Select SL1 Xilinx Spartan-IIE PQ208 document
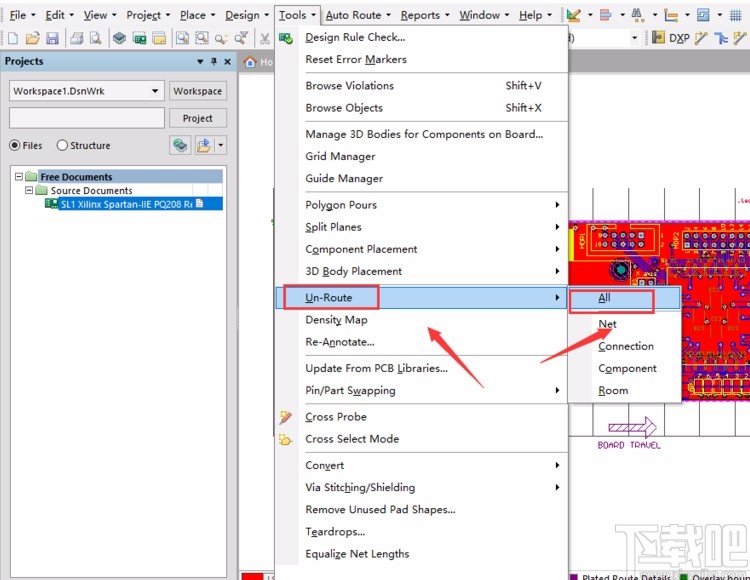The image size is (750, 580). coord(125,204)
